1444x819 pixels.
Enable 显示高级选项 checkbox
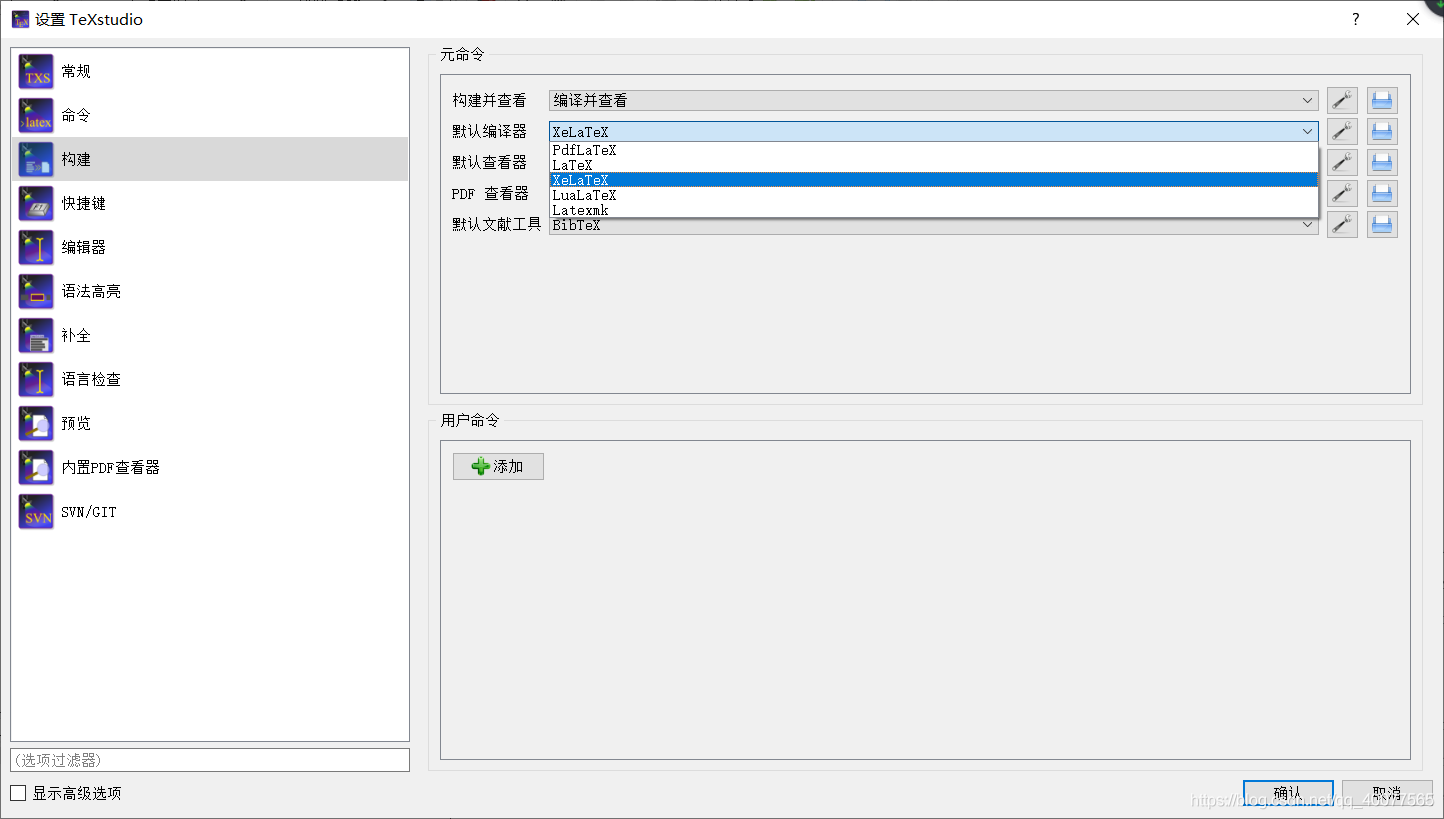click(18, 793)
